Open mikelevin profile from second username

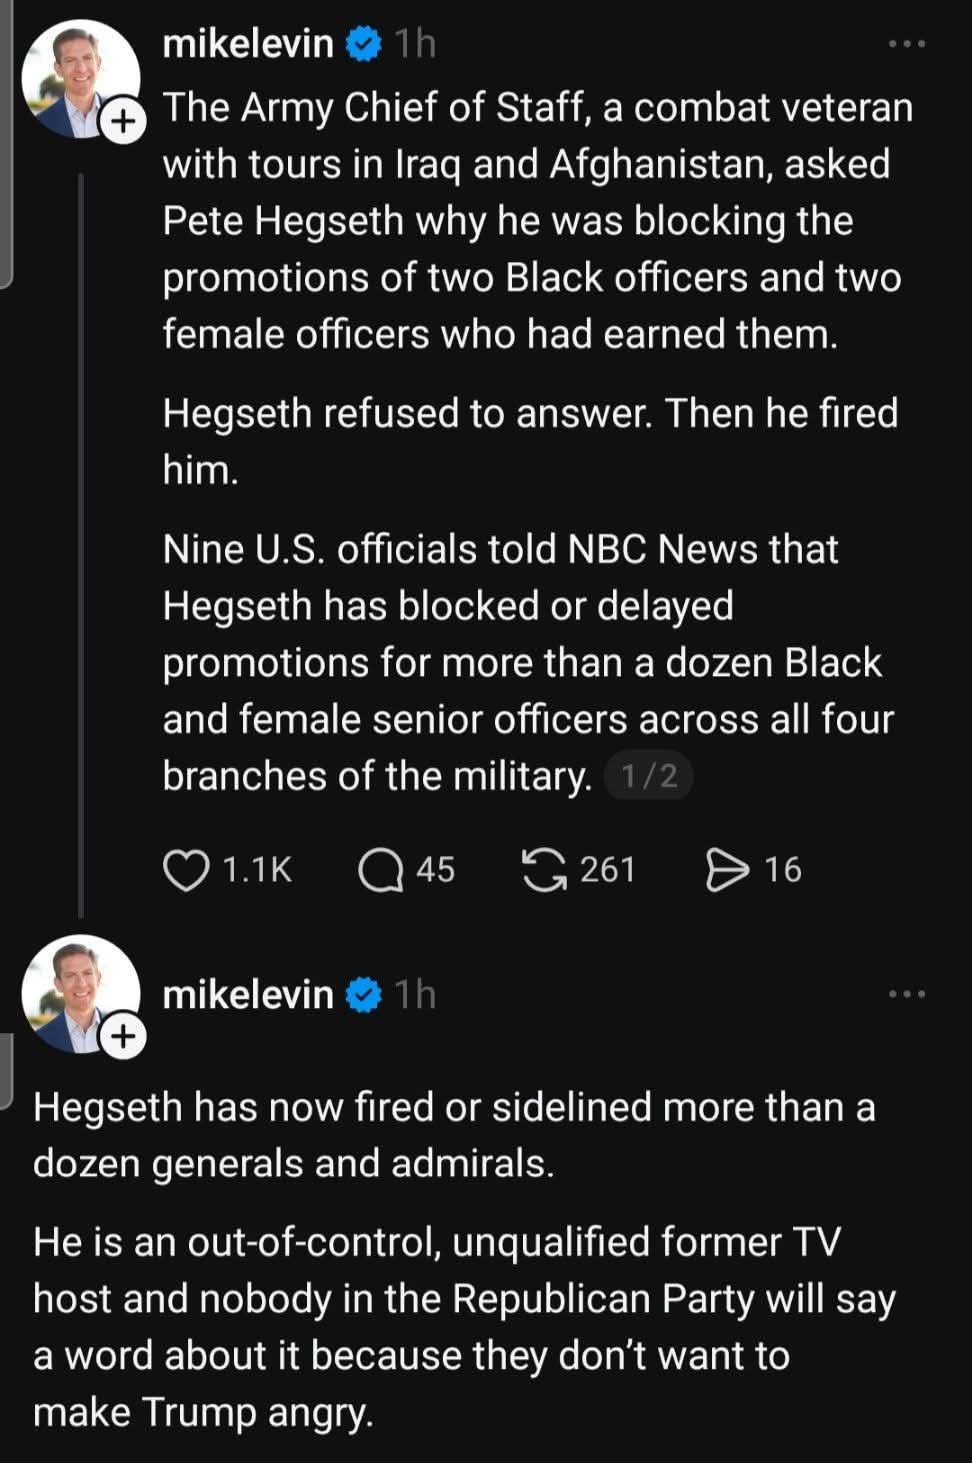pos(248,995)
